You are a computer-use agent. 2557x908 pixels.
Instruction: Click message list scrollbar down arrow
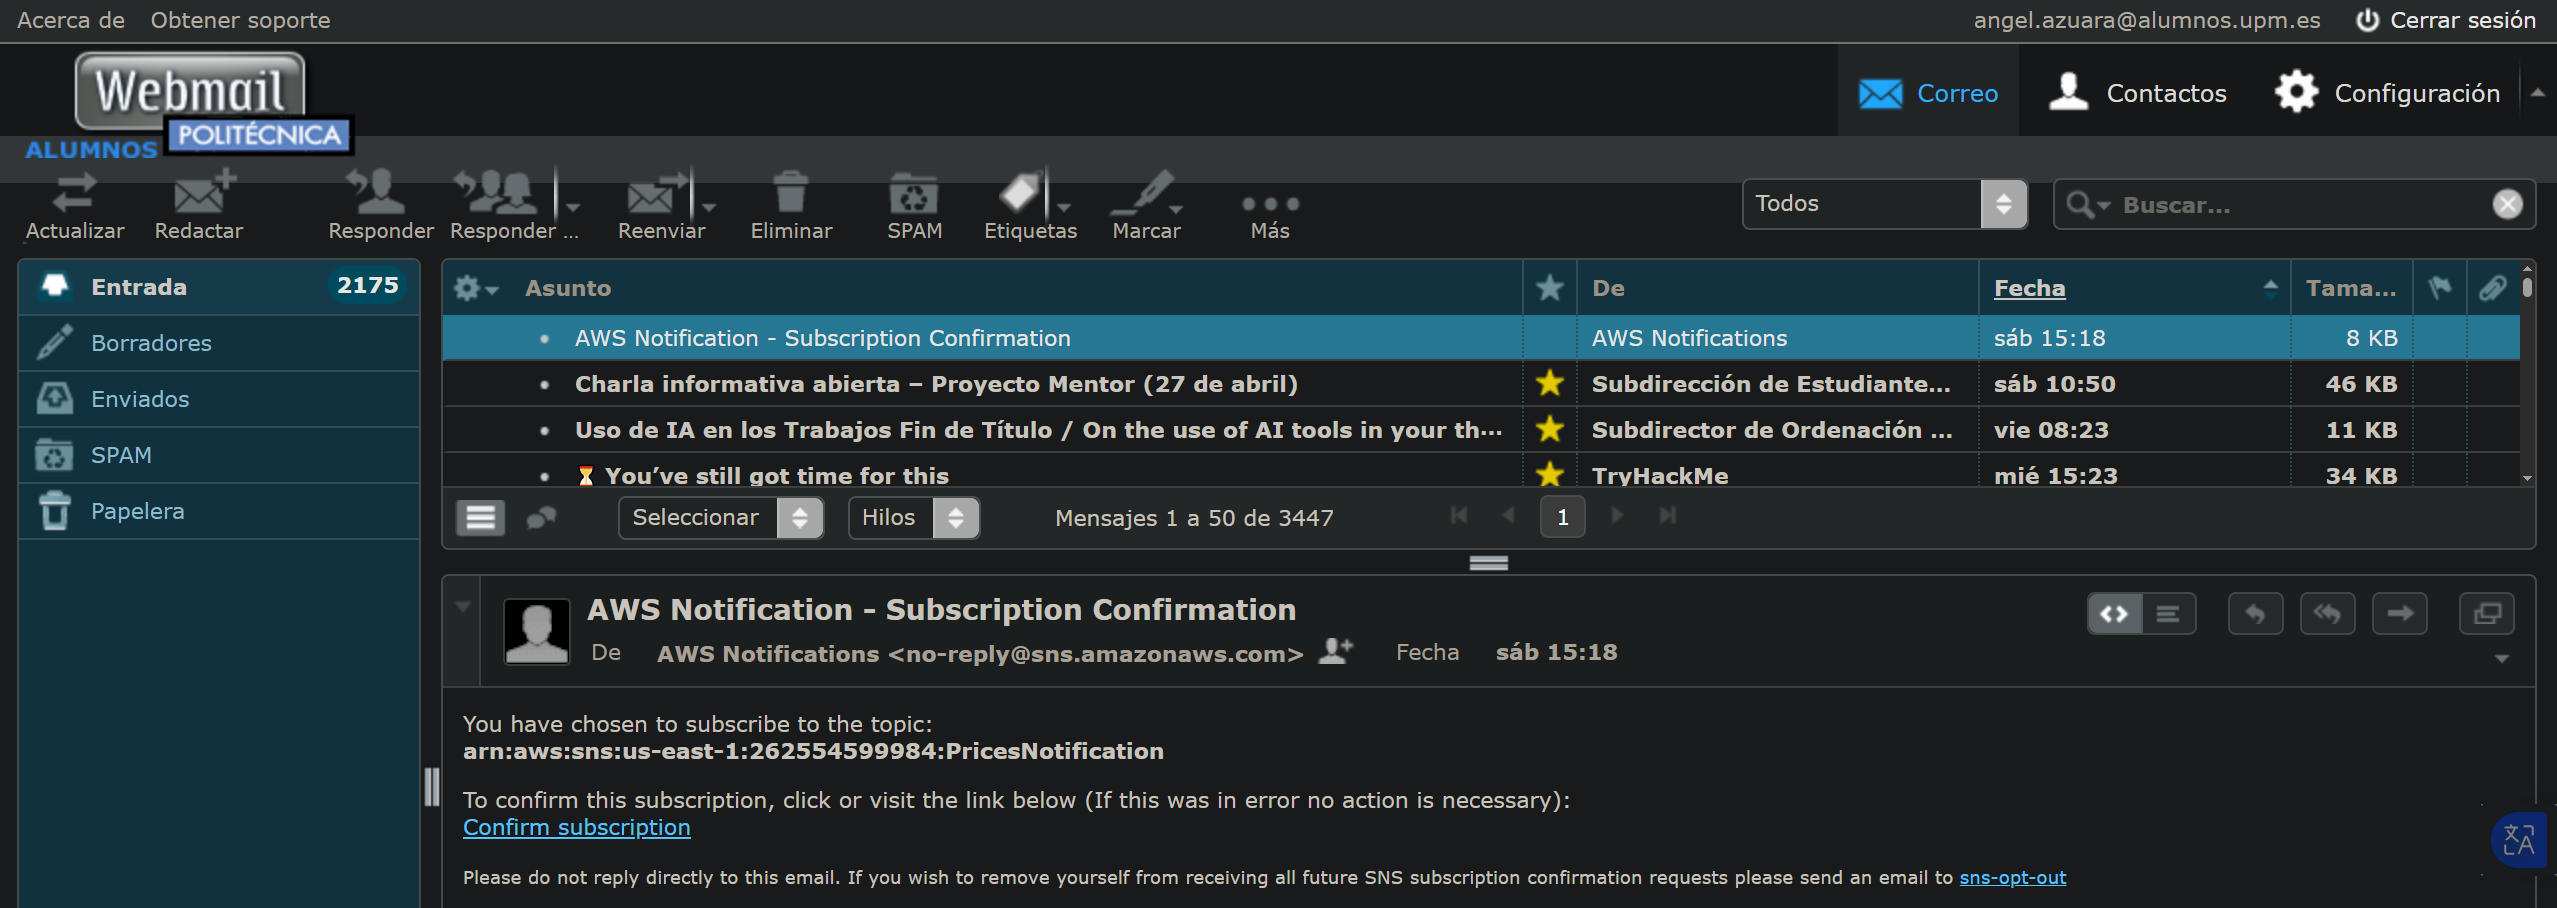[2527, 478]
